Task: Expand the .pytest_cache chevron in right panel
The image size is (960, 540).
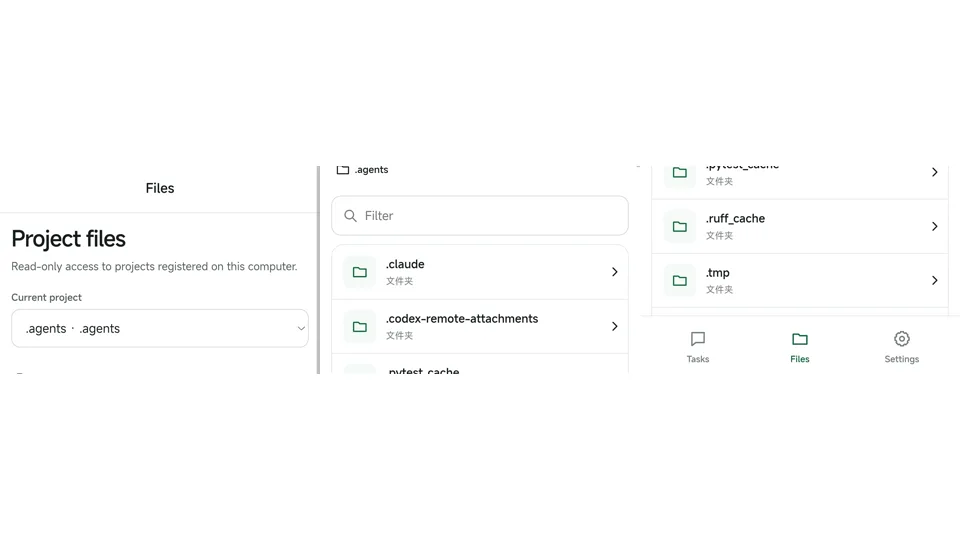Action: coord(934,172)
